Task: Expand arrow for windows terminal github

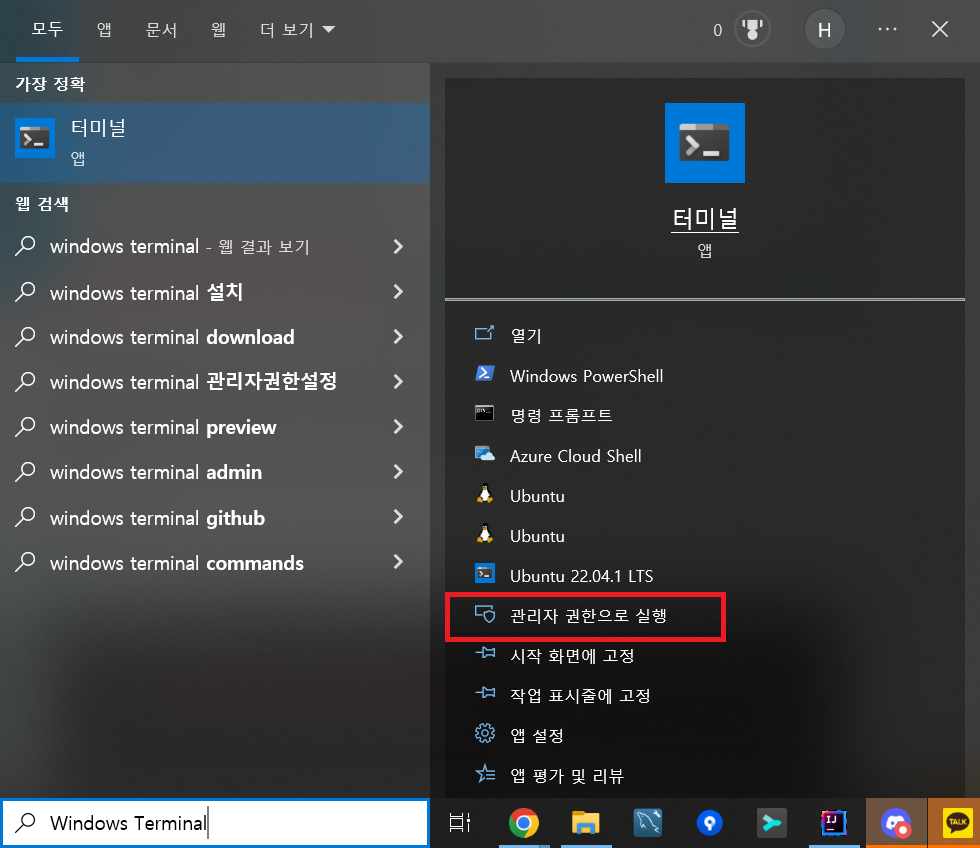Action: tap(398, 517)
